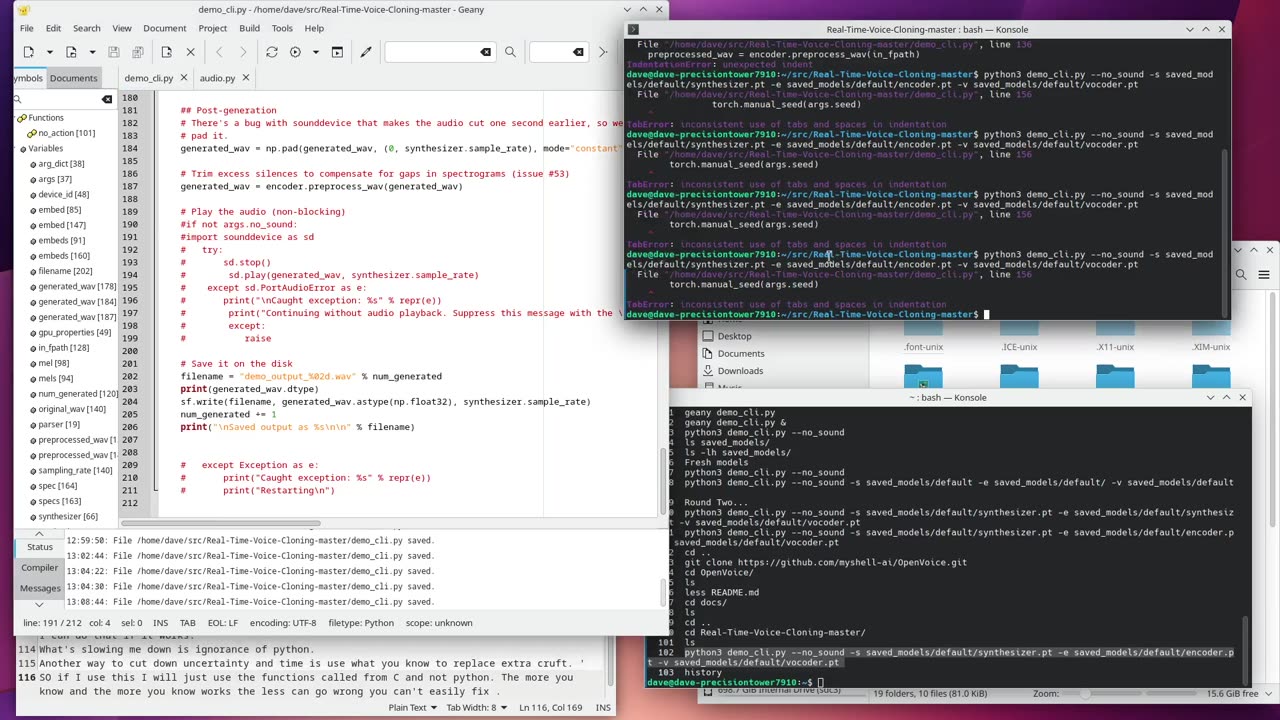Click the Open file icon in Geany
1280x720 pixels.
click(71, 52)
